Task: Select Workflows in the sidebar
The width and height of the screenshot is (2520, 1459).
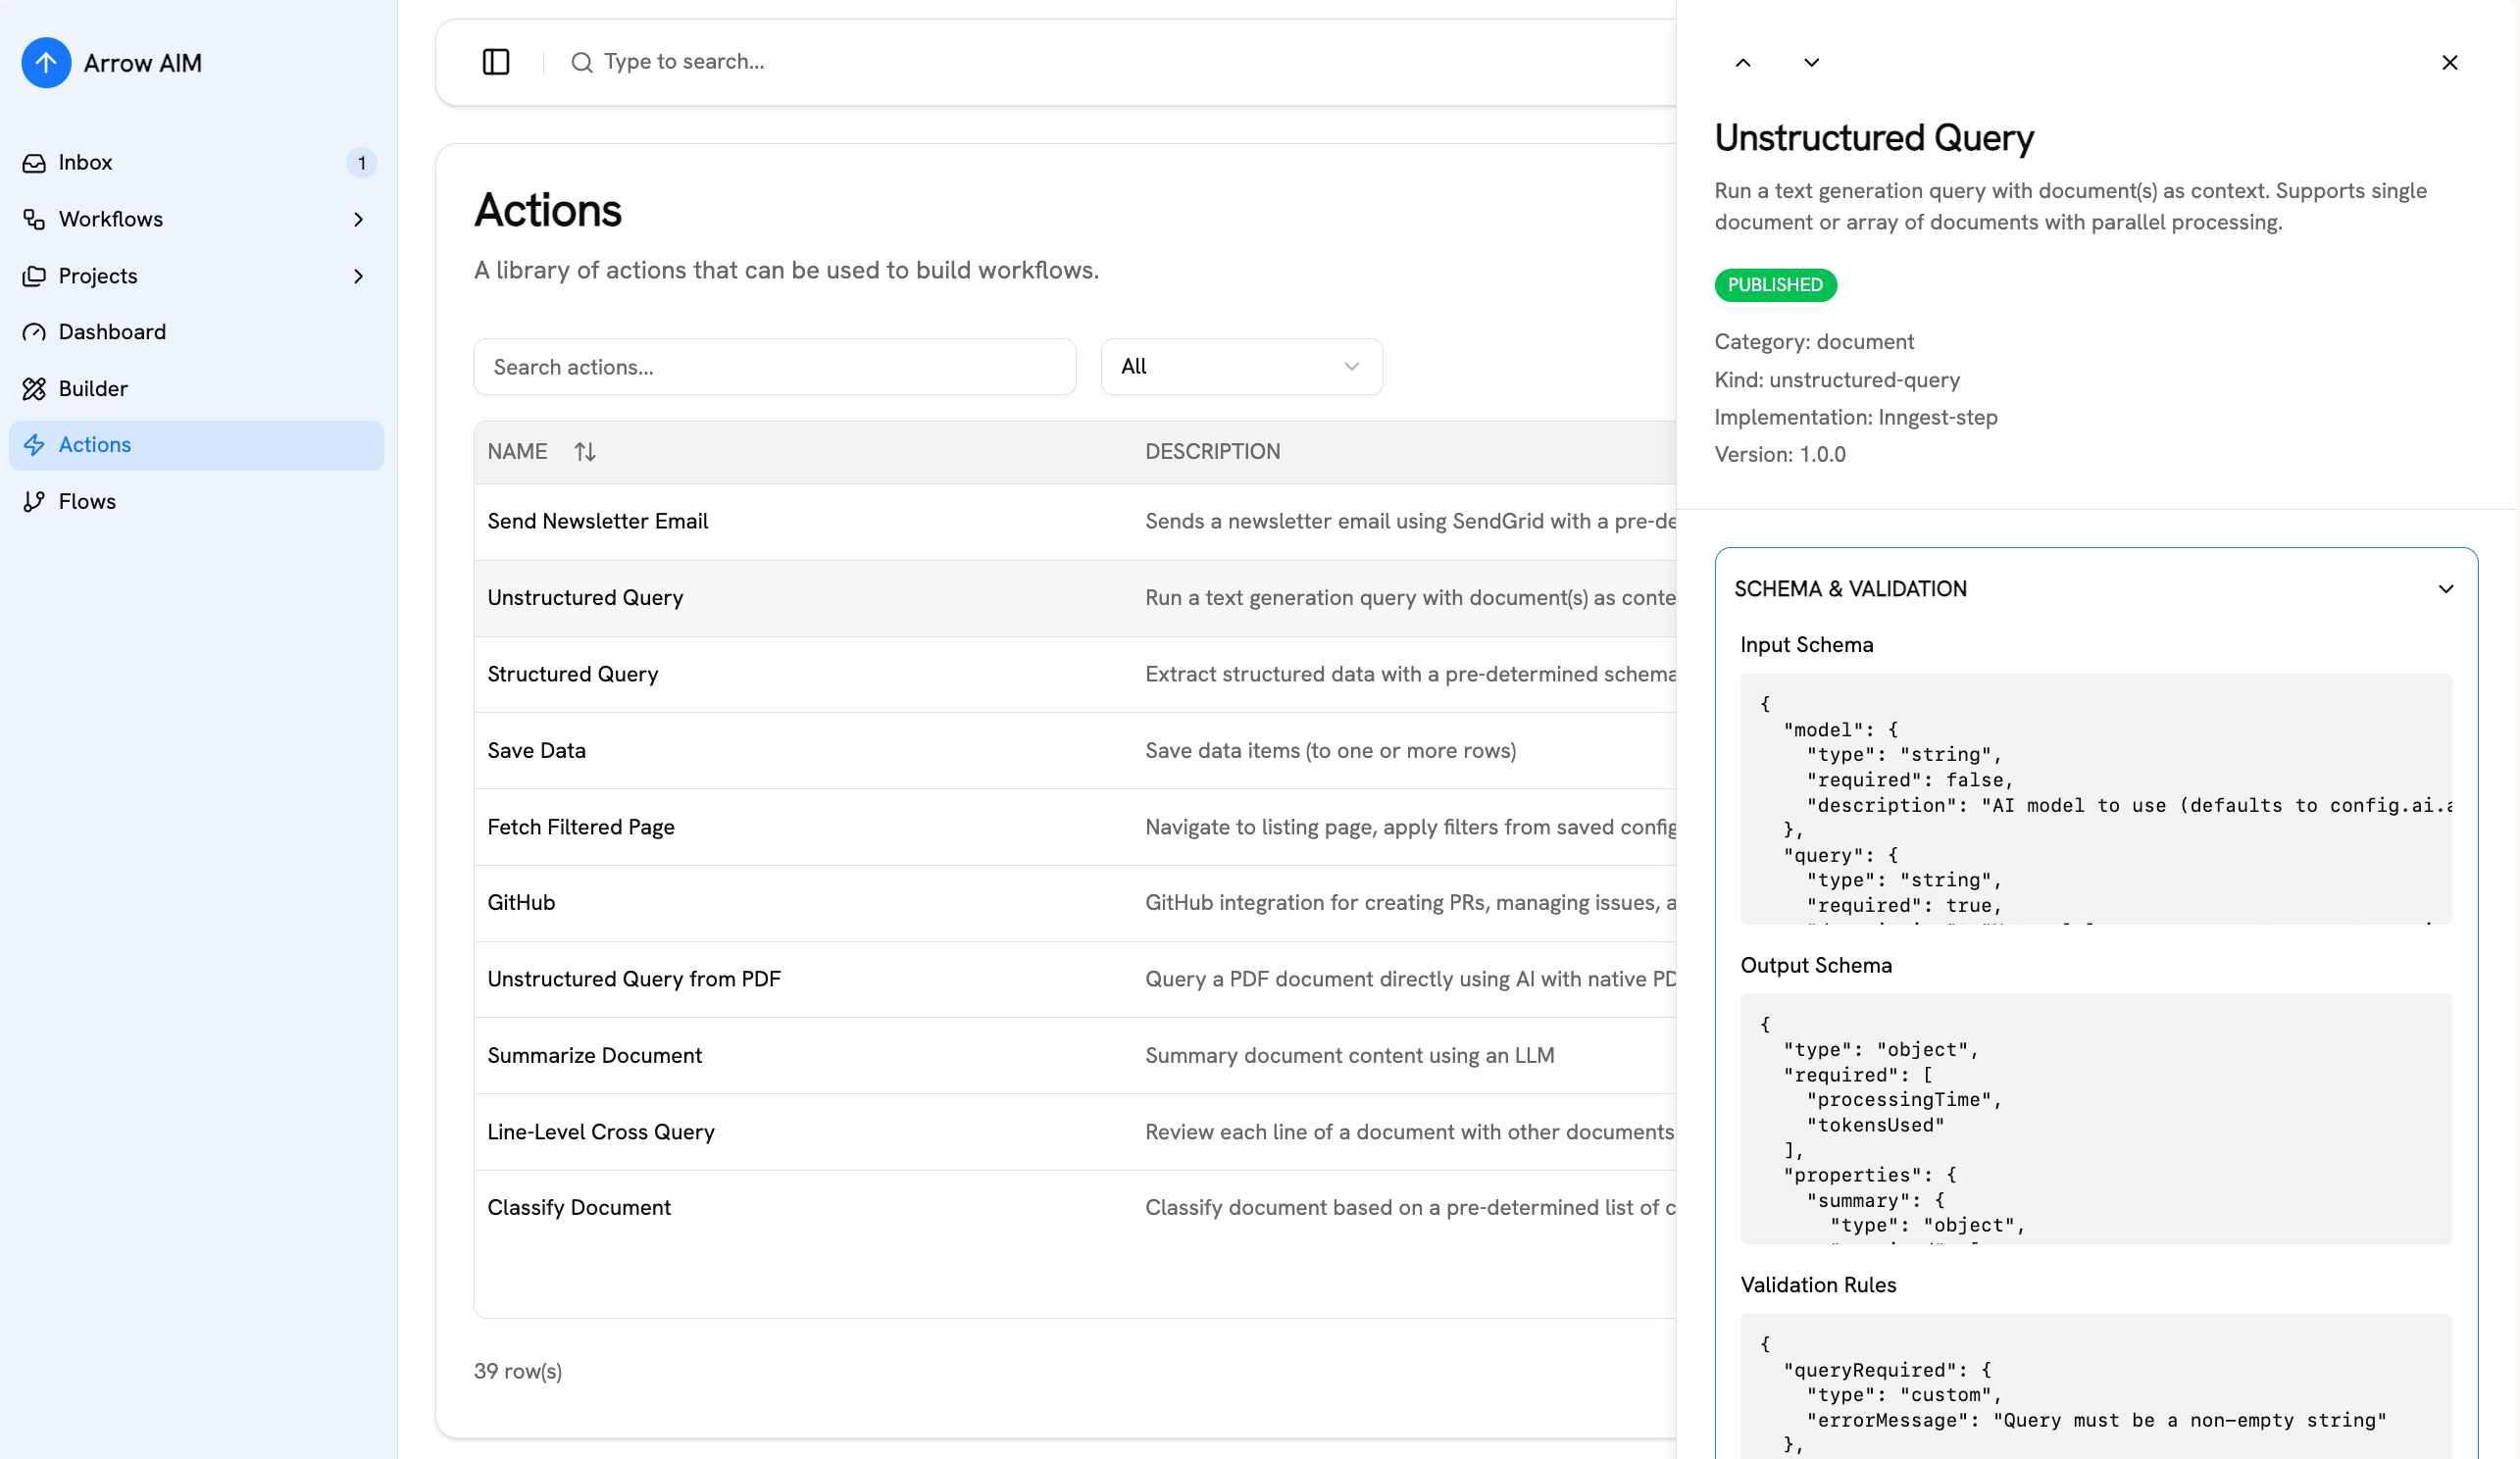Action: click(x=110, y=219)
